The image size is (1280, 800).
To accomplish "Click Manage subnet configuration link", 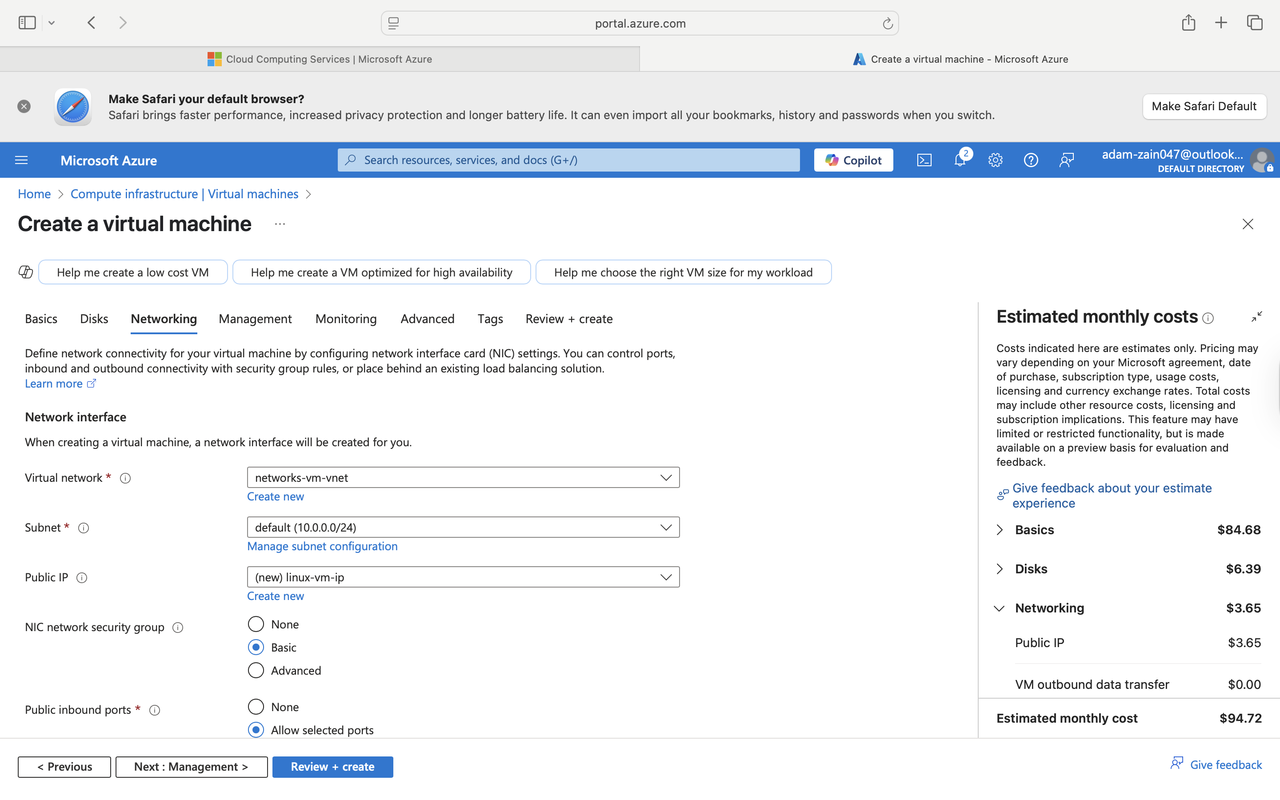I will coord(322,547).
